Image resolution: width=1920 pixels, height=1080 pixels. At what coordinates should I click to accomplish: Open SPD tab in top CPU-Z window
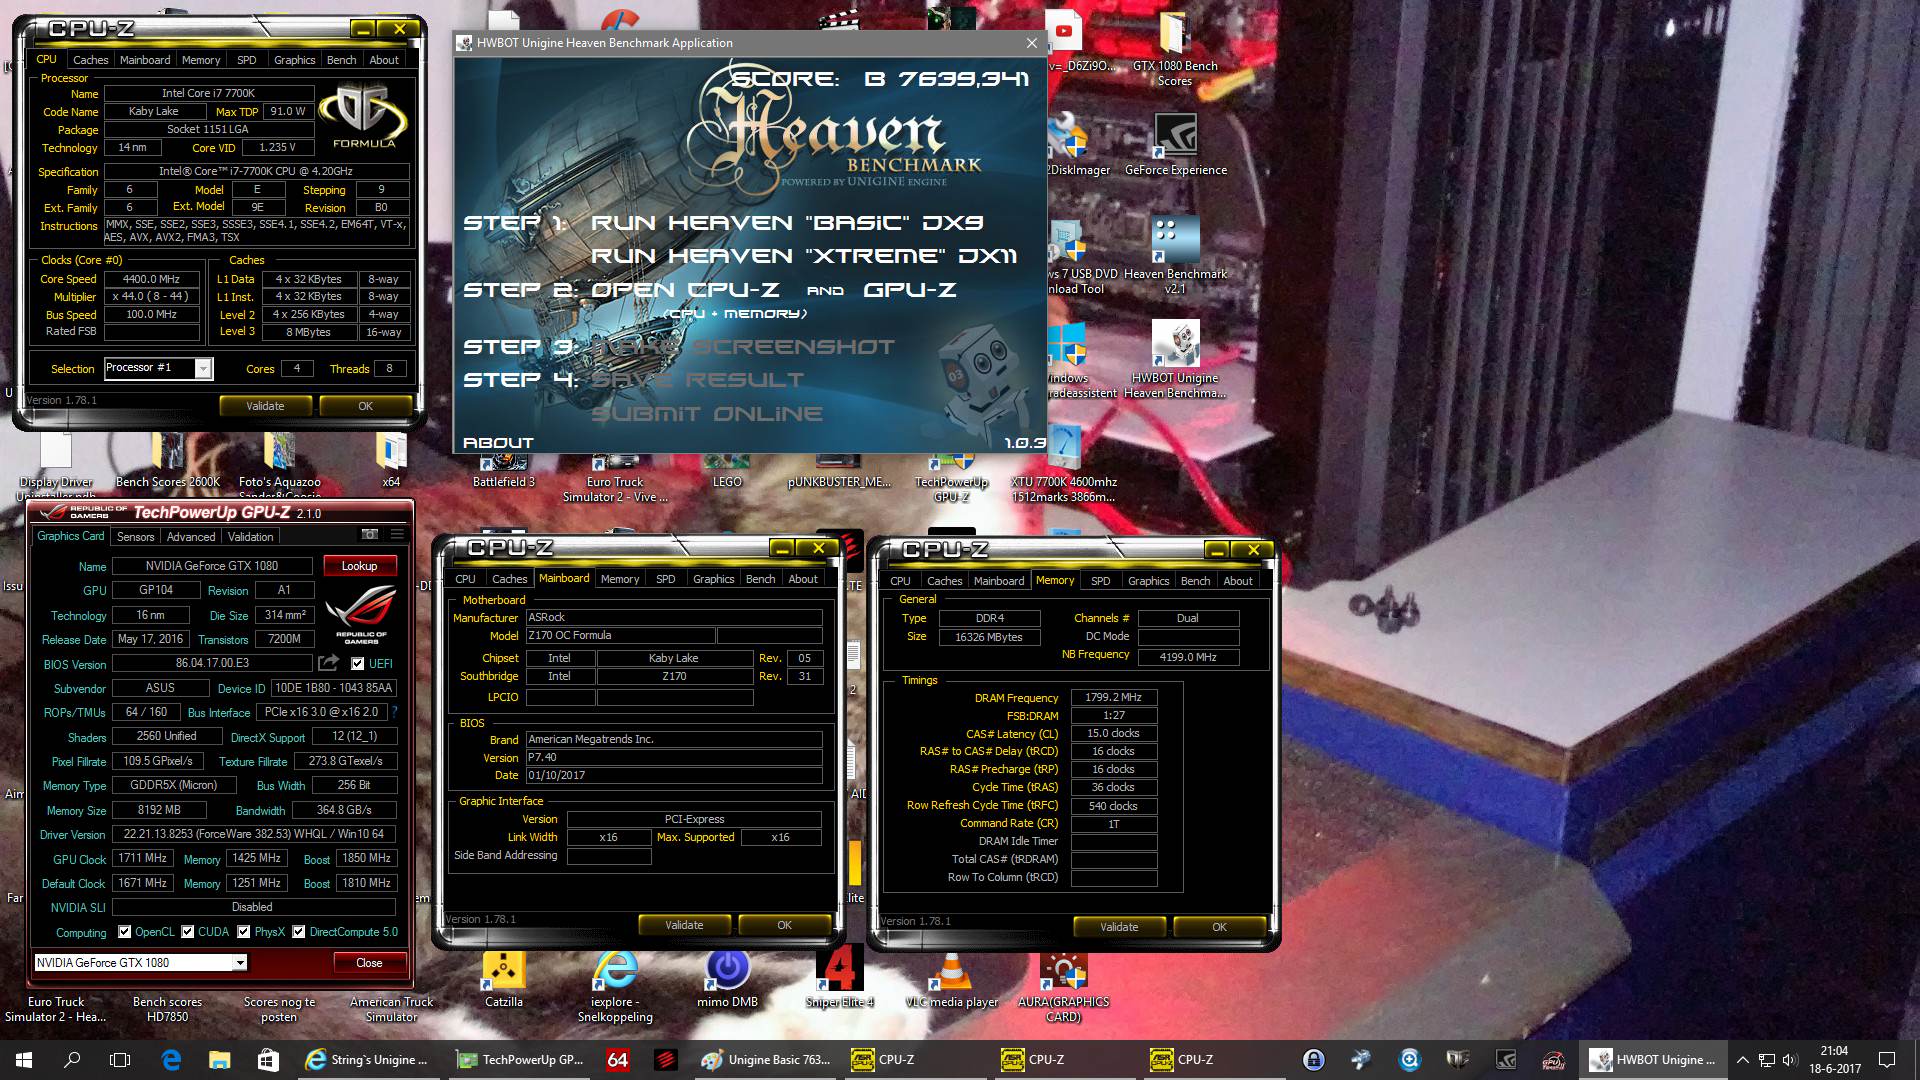[x=247, y=60]
